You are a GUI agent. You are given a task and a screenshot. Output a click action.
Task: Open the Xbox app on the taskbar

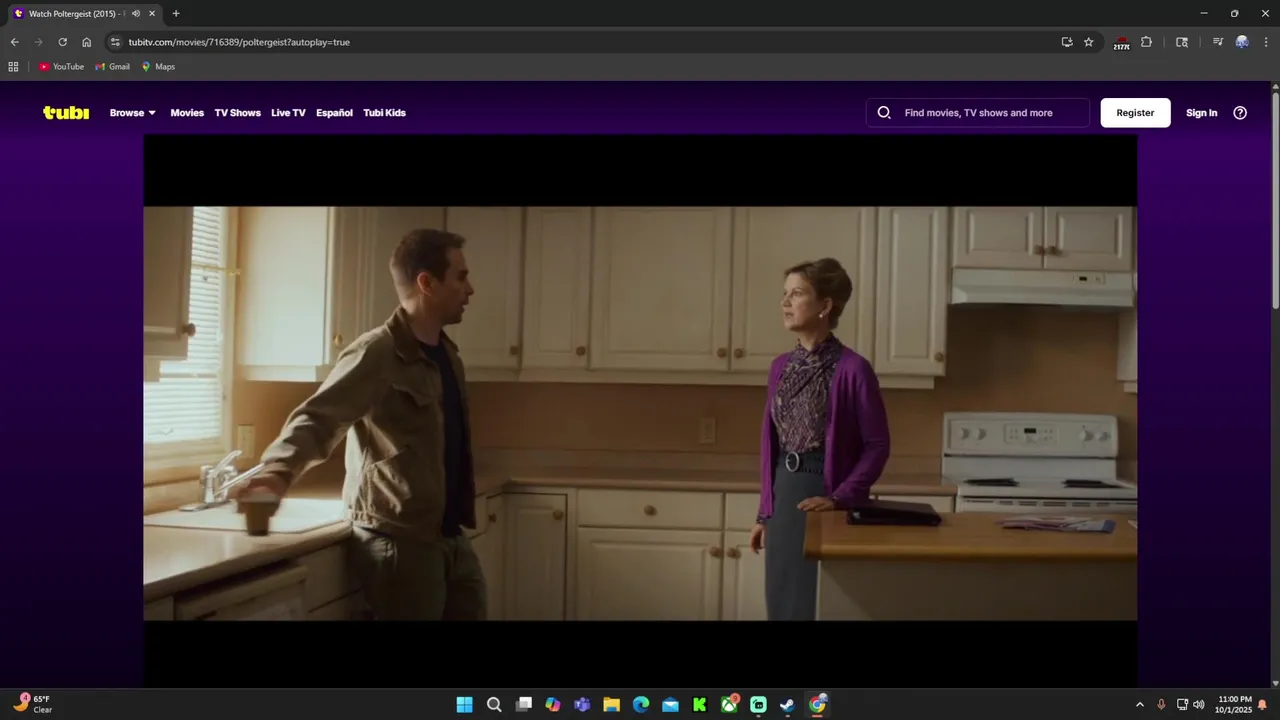coord(729,705)
